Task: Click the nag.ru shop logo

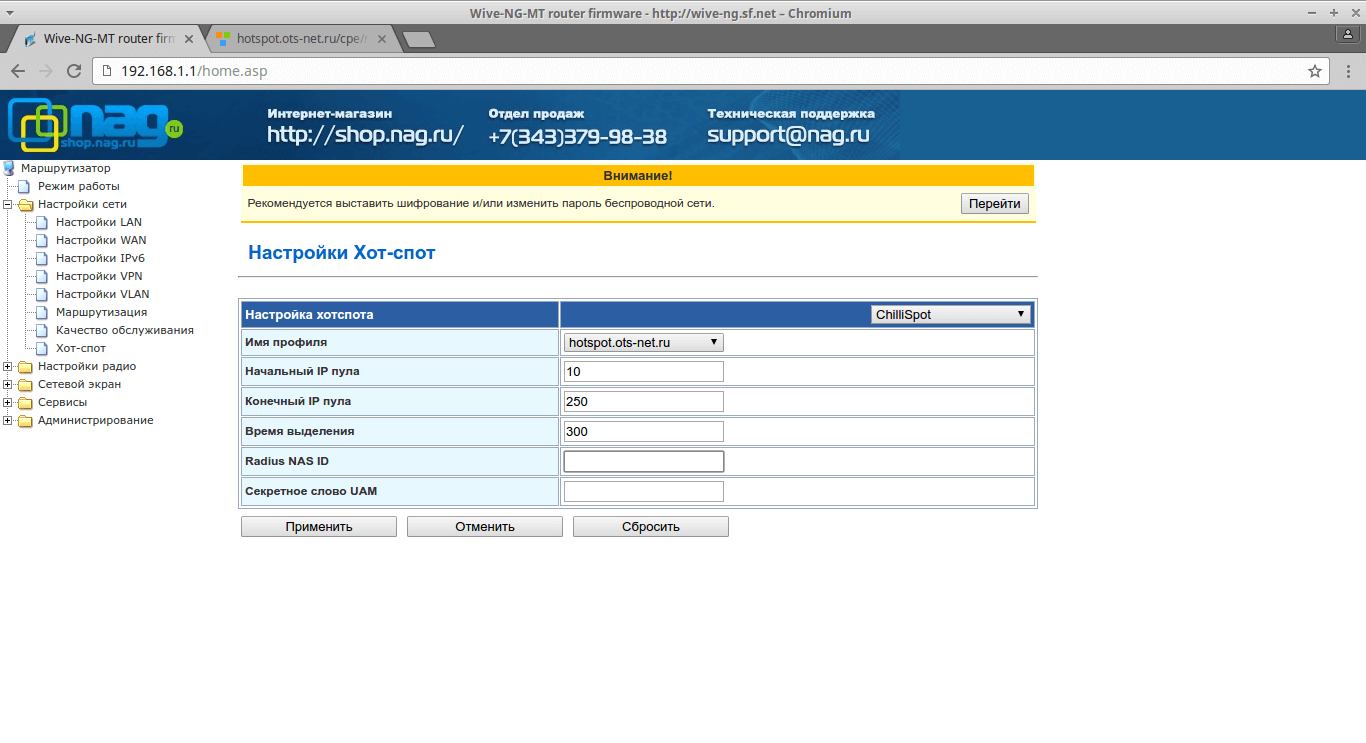Action: [x=96, y=125]
